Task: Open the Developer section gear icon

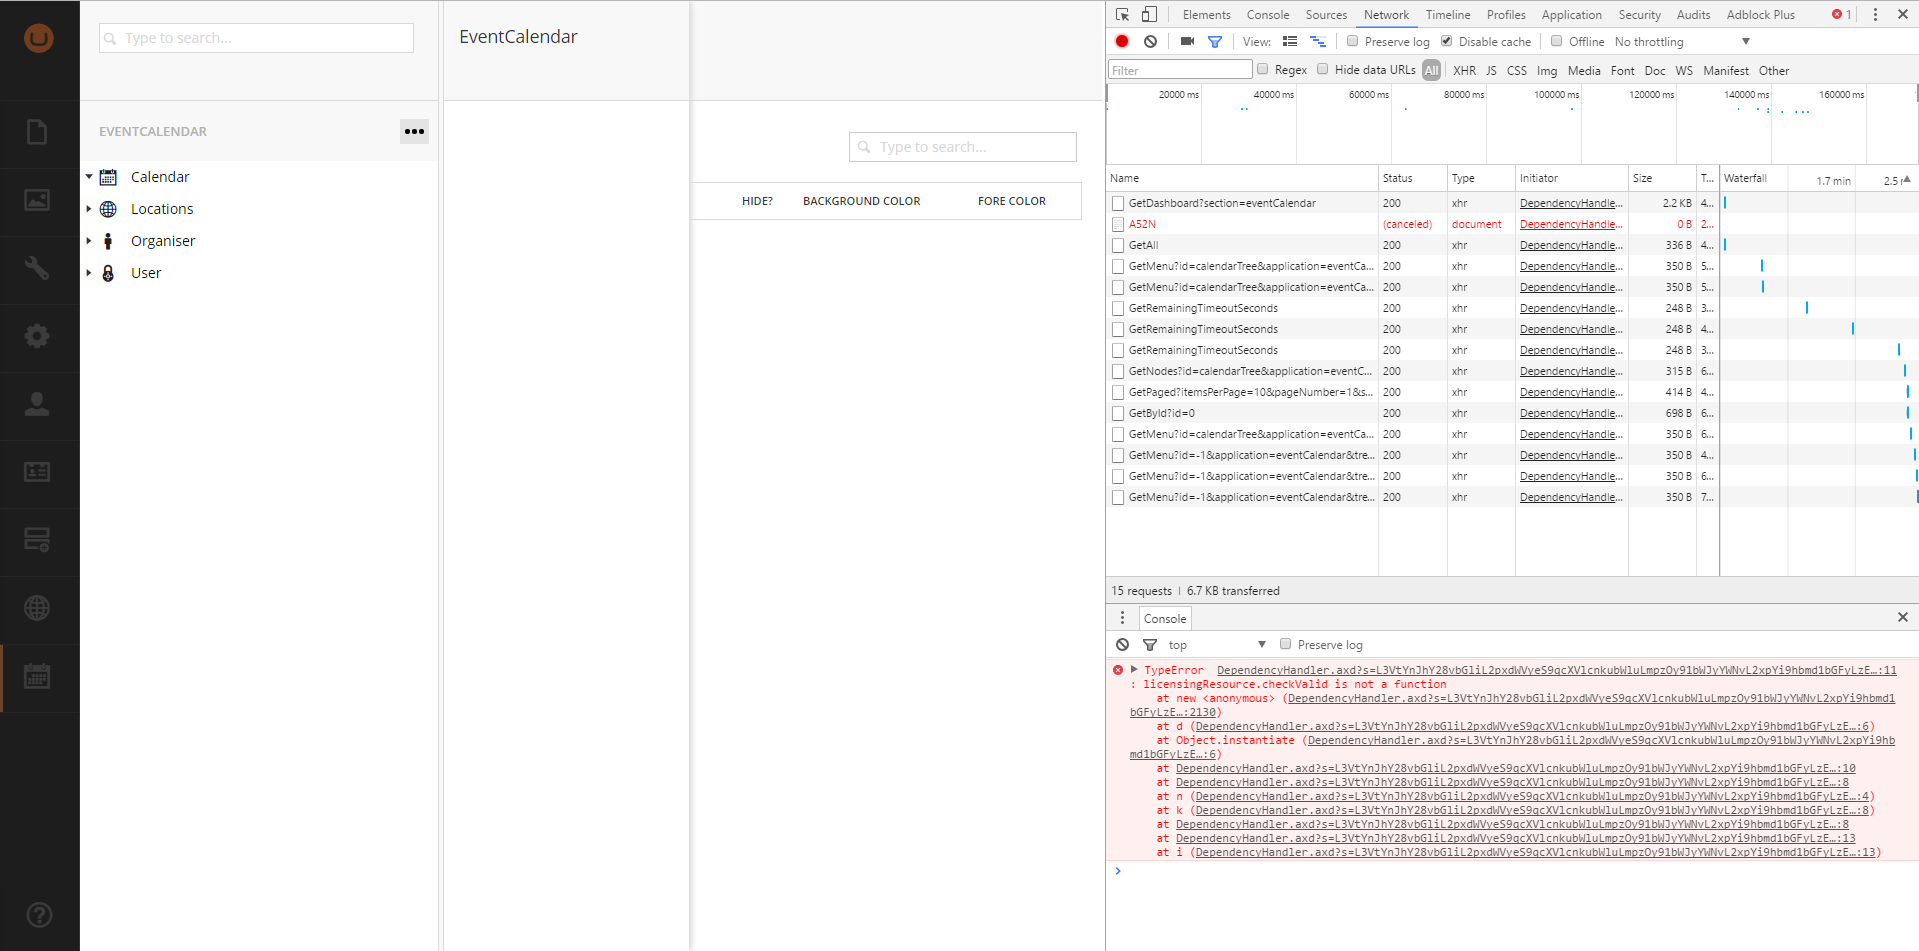Action: click(x=37, y=336)
